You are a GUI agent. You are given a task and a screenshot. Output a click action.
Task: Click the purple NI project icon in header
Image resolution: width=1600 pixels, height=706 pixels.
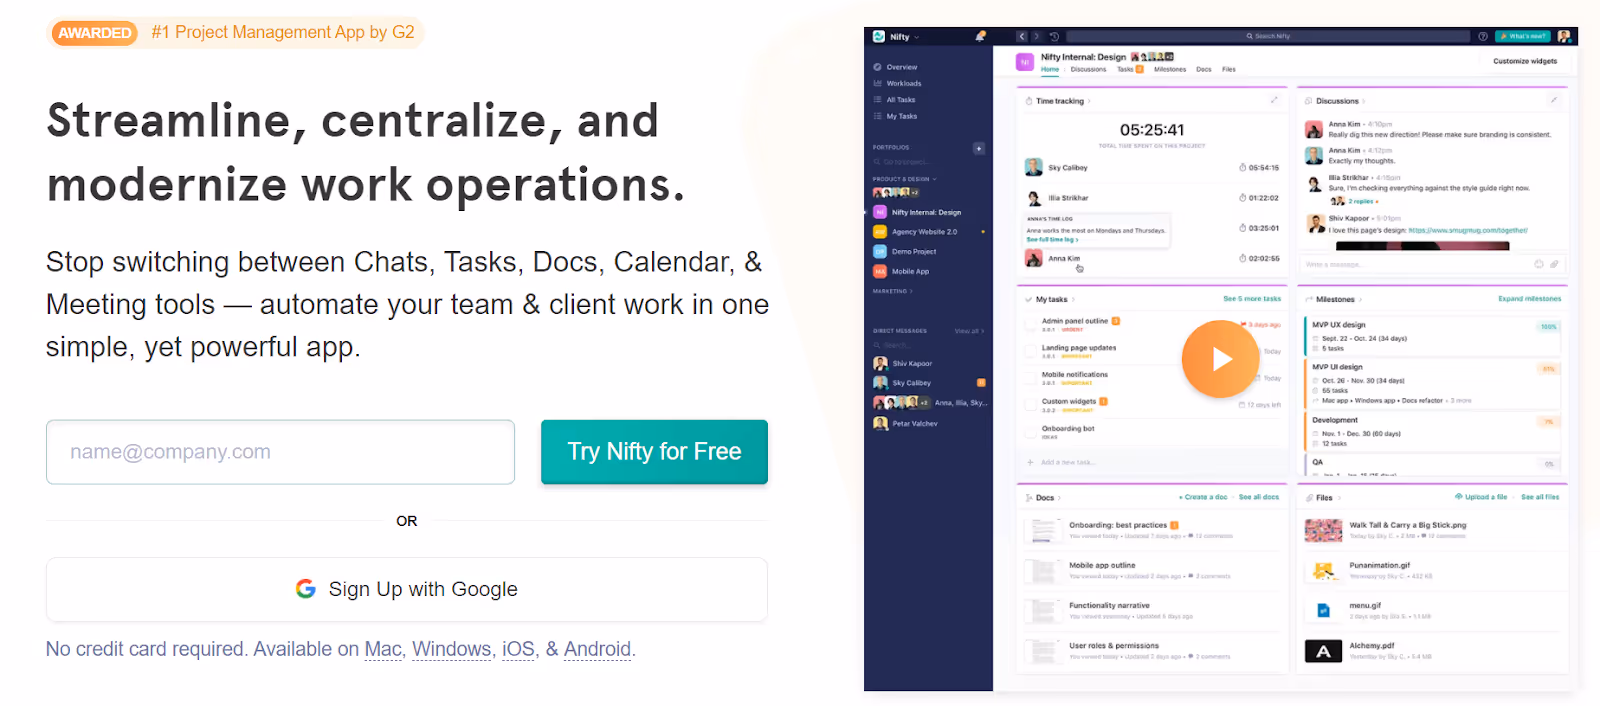(1025, 62)
